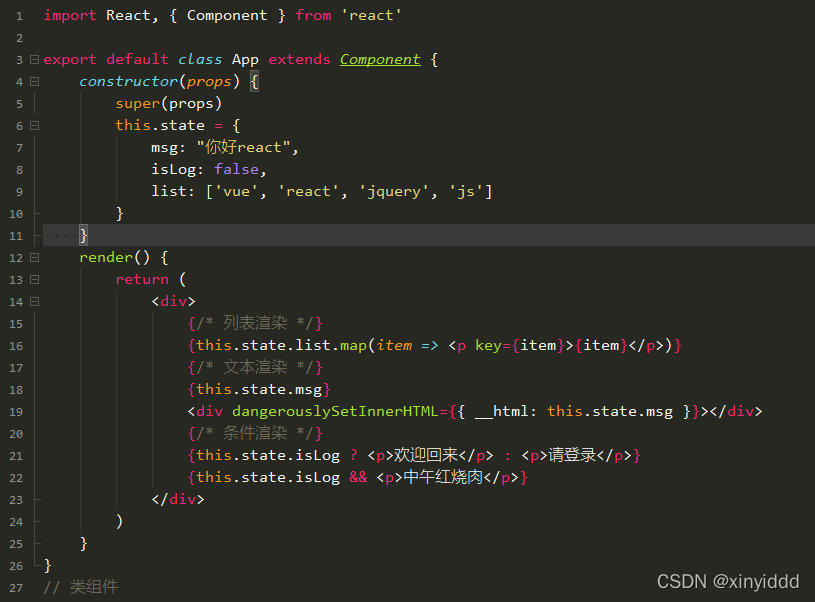This screenshot has width=815, height=602.
Task: Collapse the <div> fold marker on line 14
Action: 34,302
